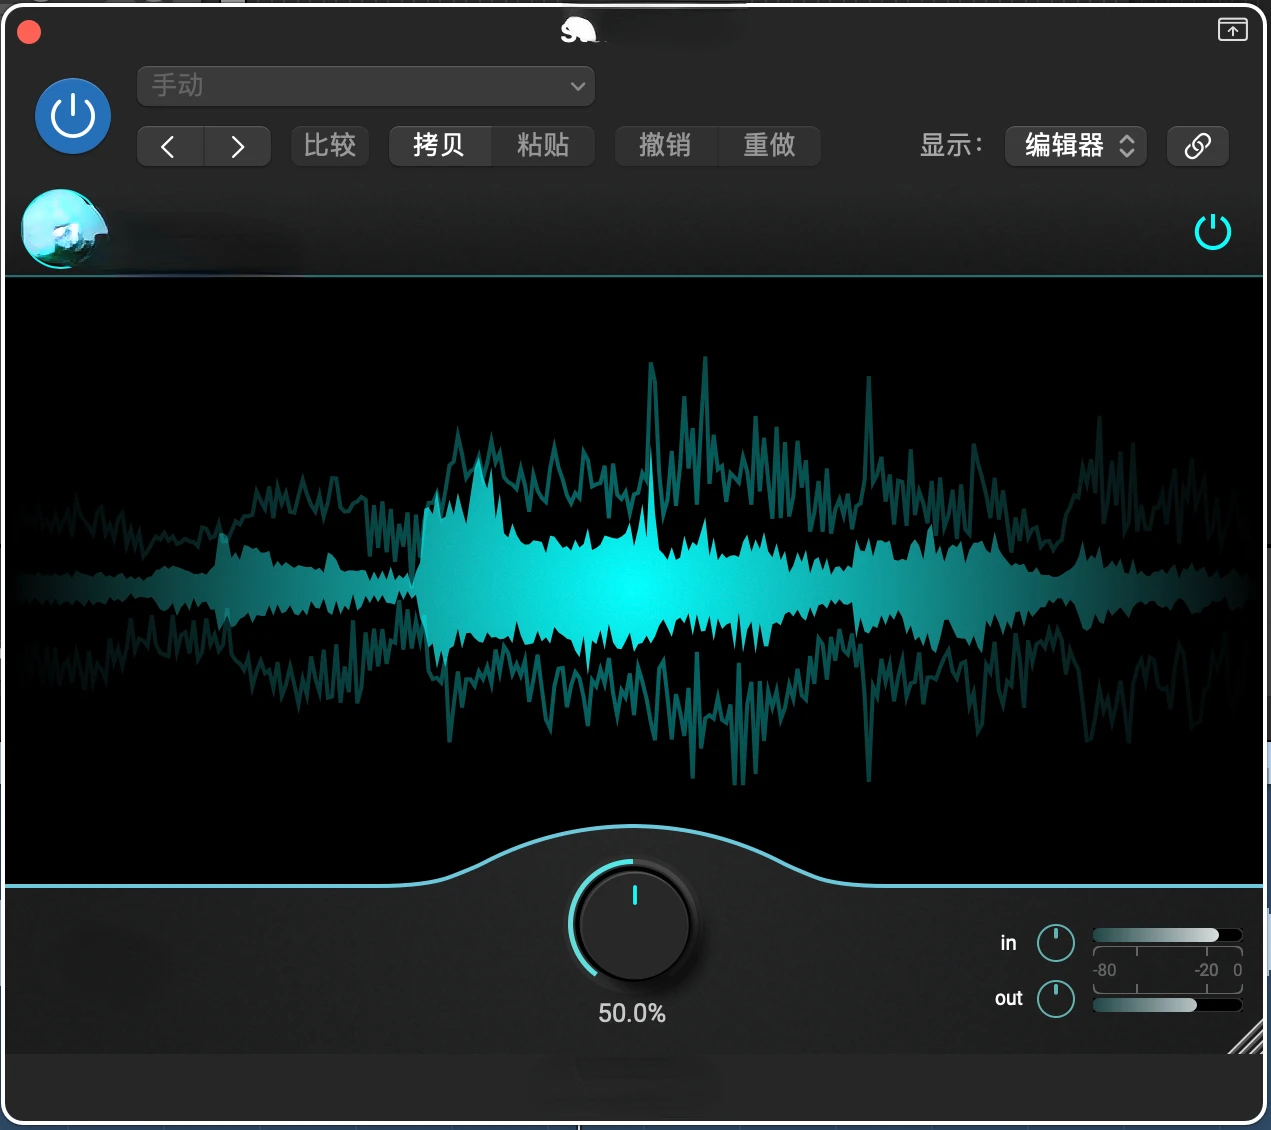
Task: Click the 粘贴 paste button
Action: click(543, 146)
